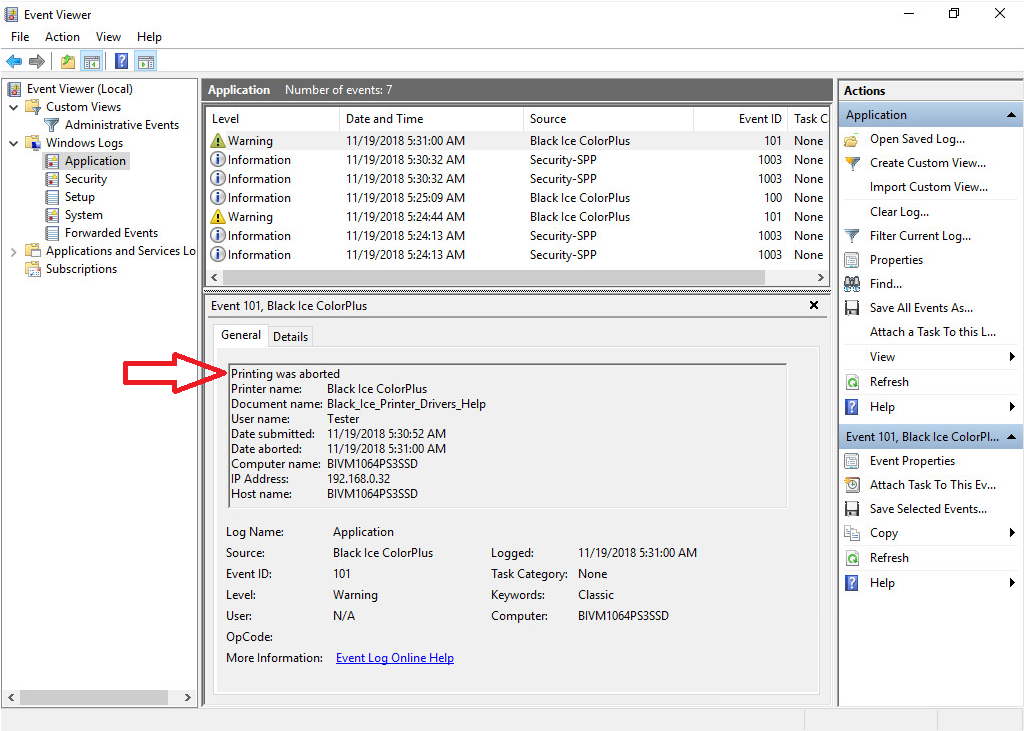Click the Create Custom View icon
Screen dimensions: 1024x731
852,163
